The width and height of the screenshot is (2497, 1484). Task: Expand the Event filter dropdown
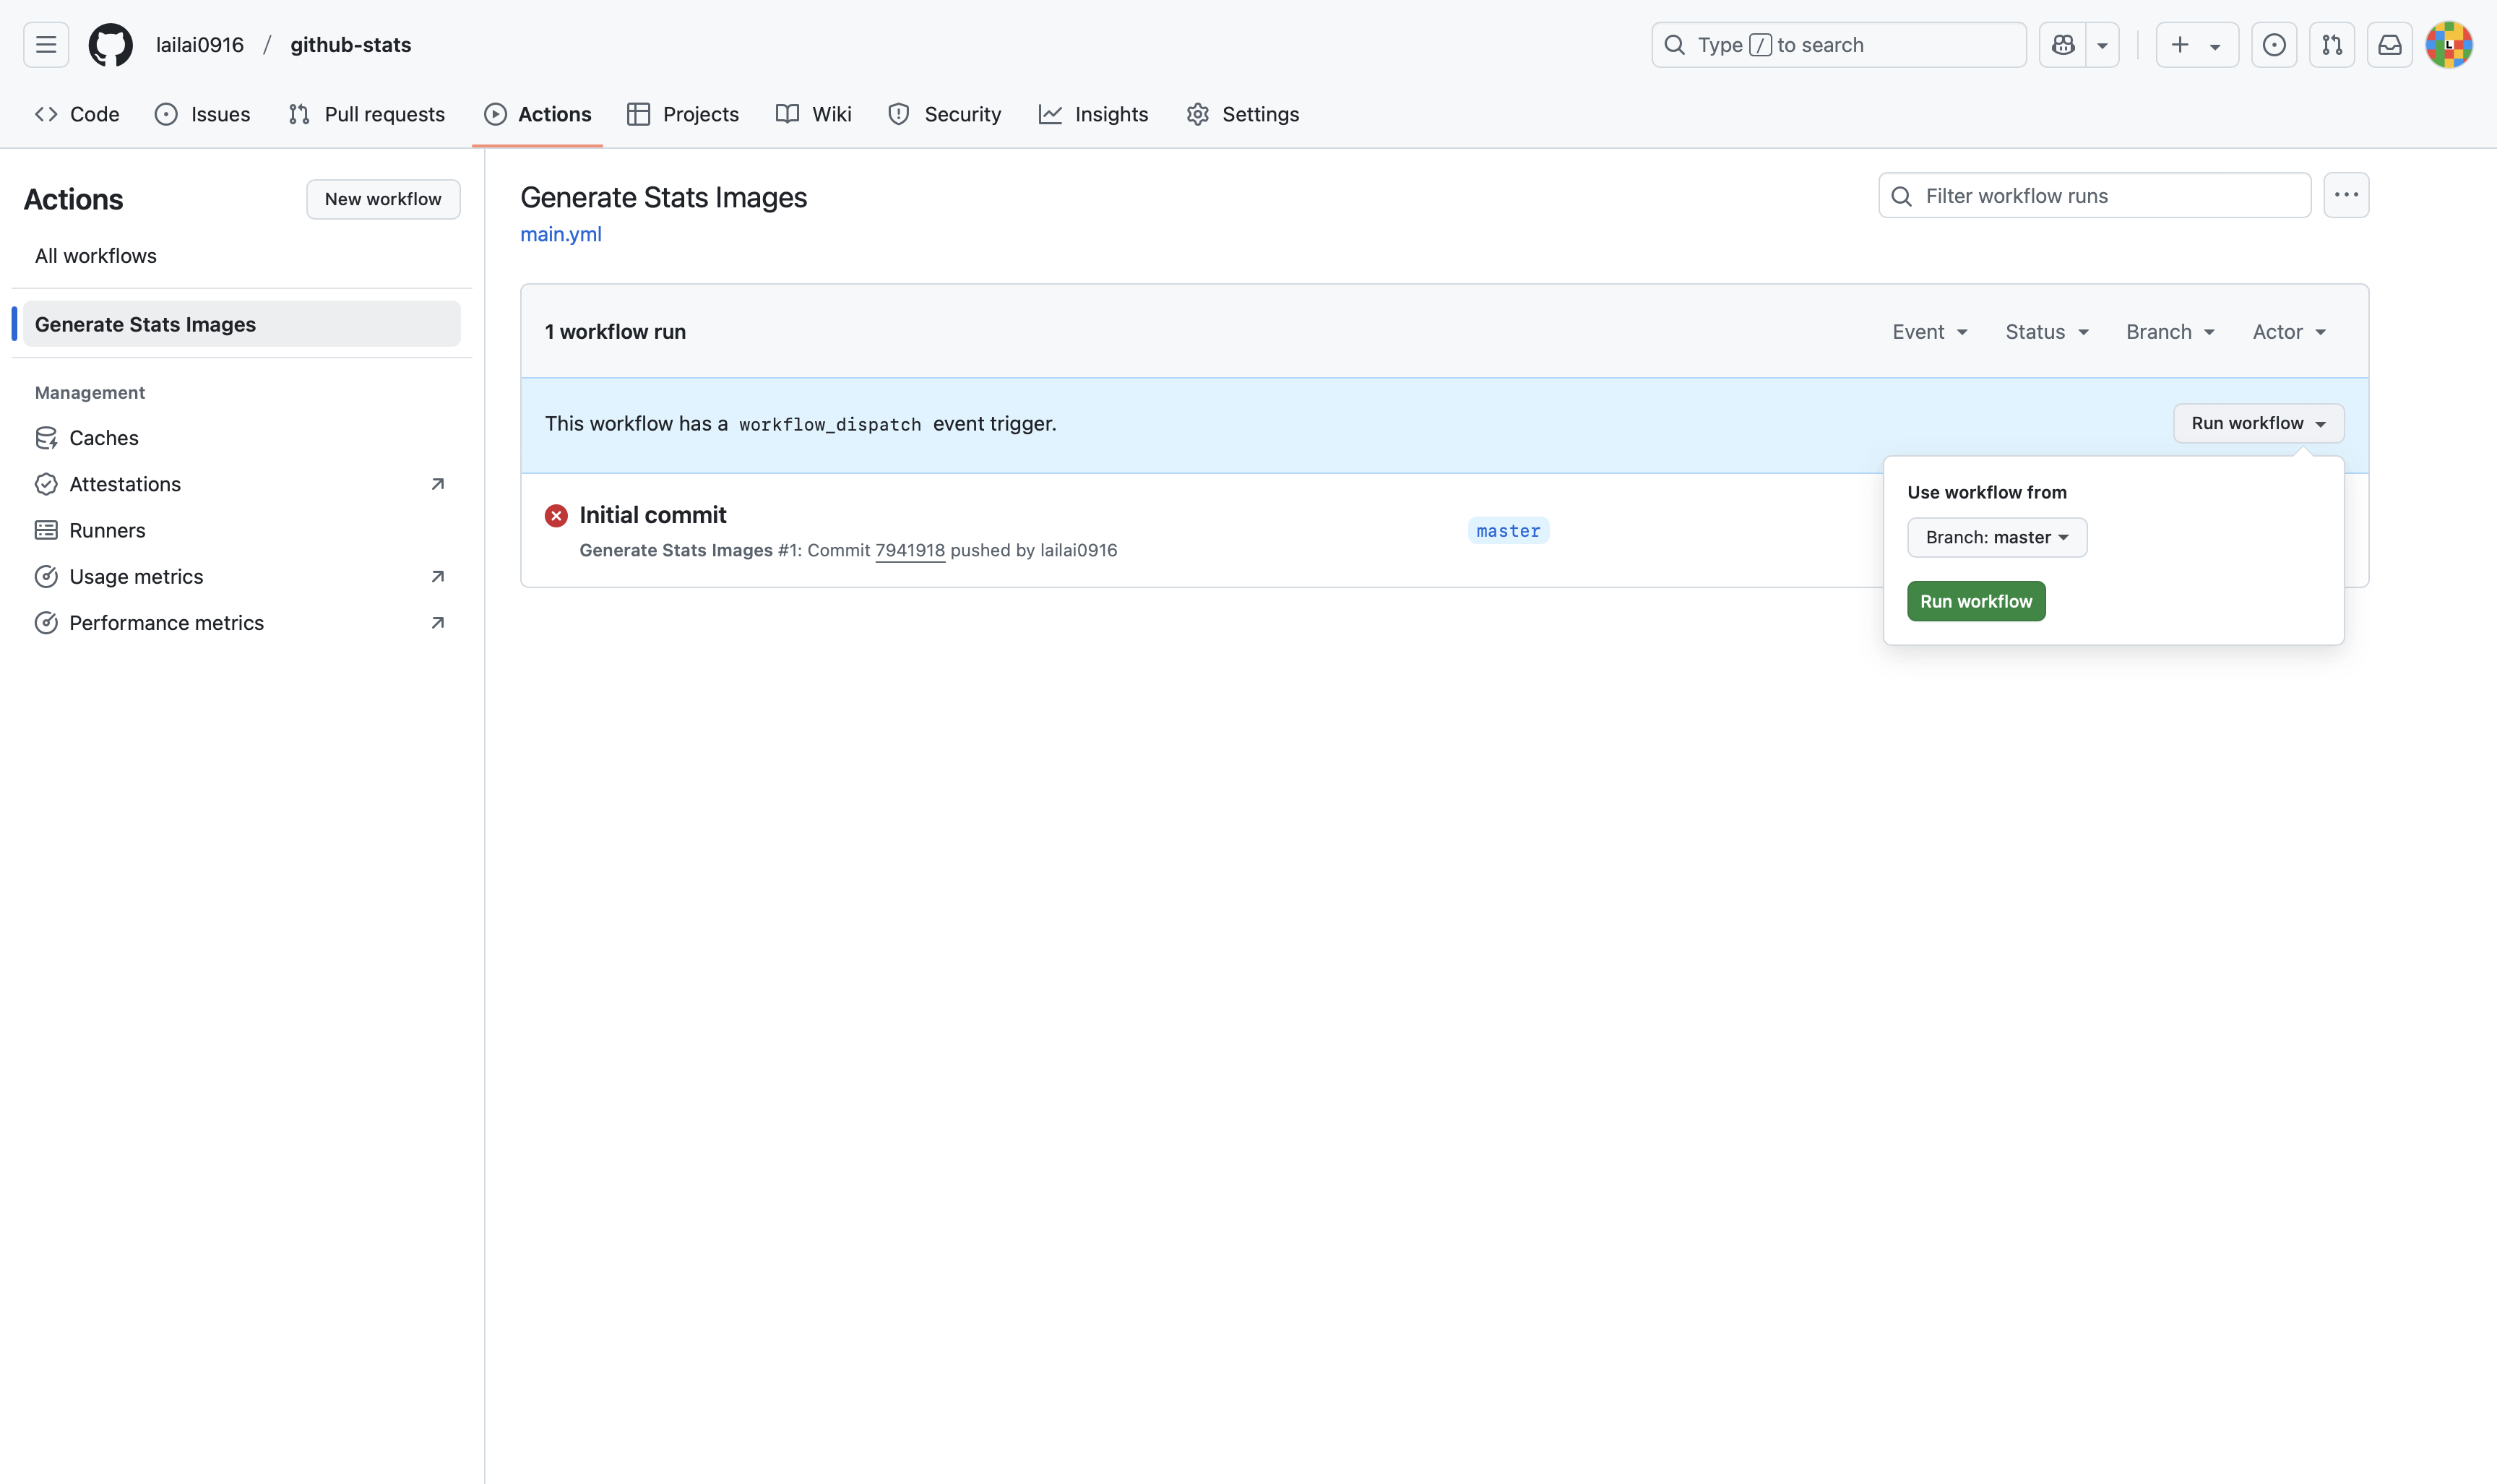[x=1929, y=332]
